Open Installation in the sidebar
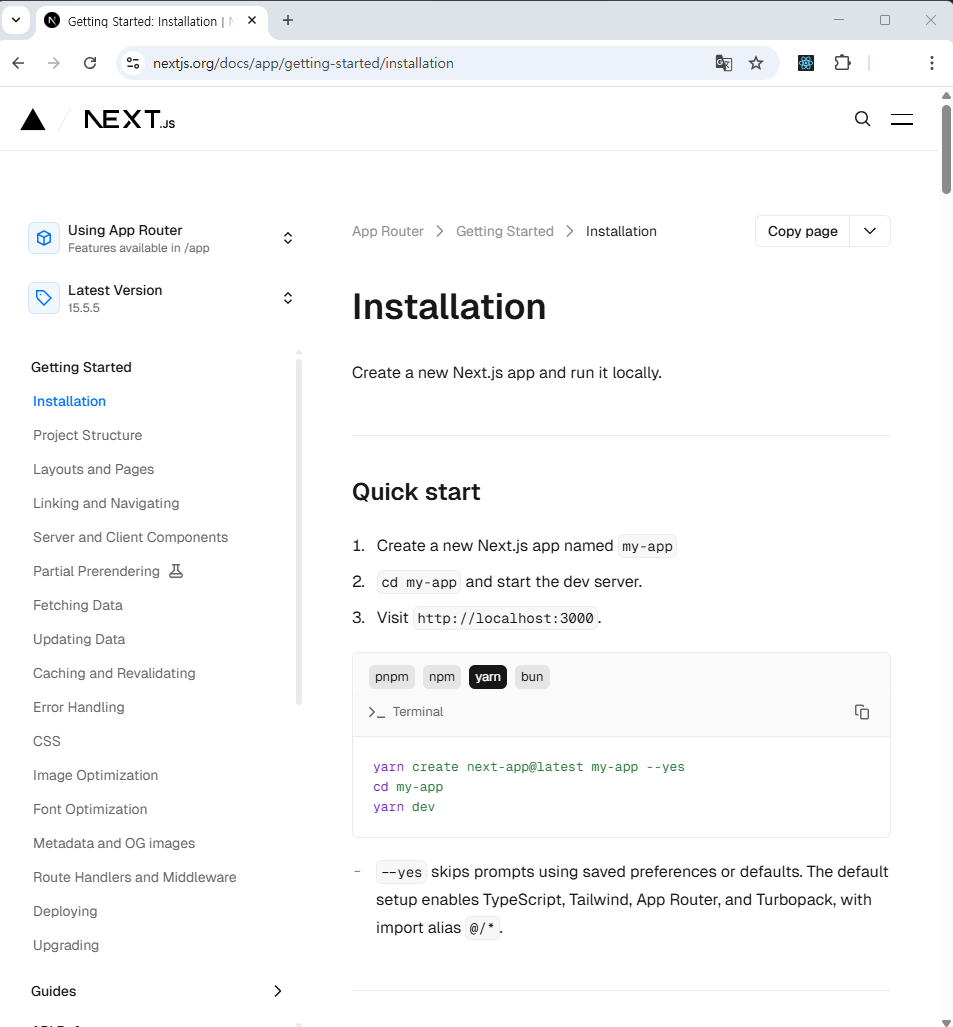The height and width of the screenshot is (1027, 953). (69, 401)
